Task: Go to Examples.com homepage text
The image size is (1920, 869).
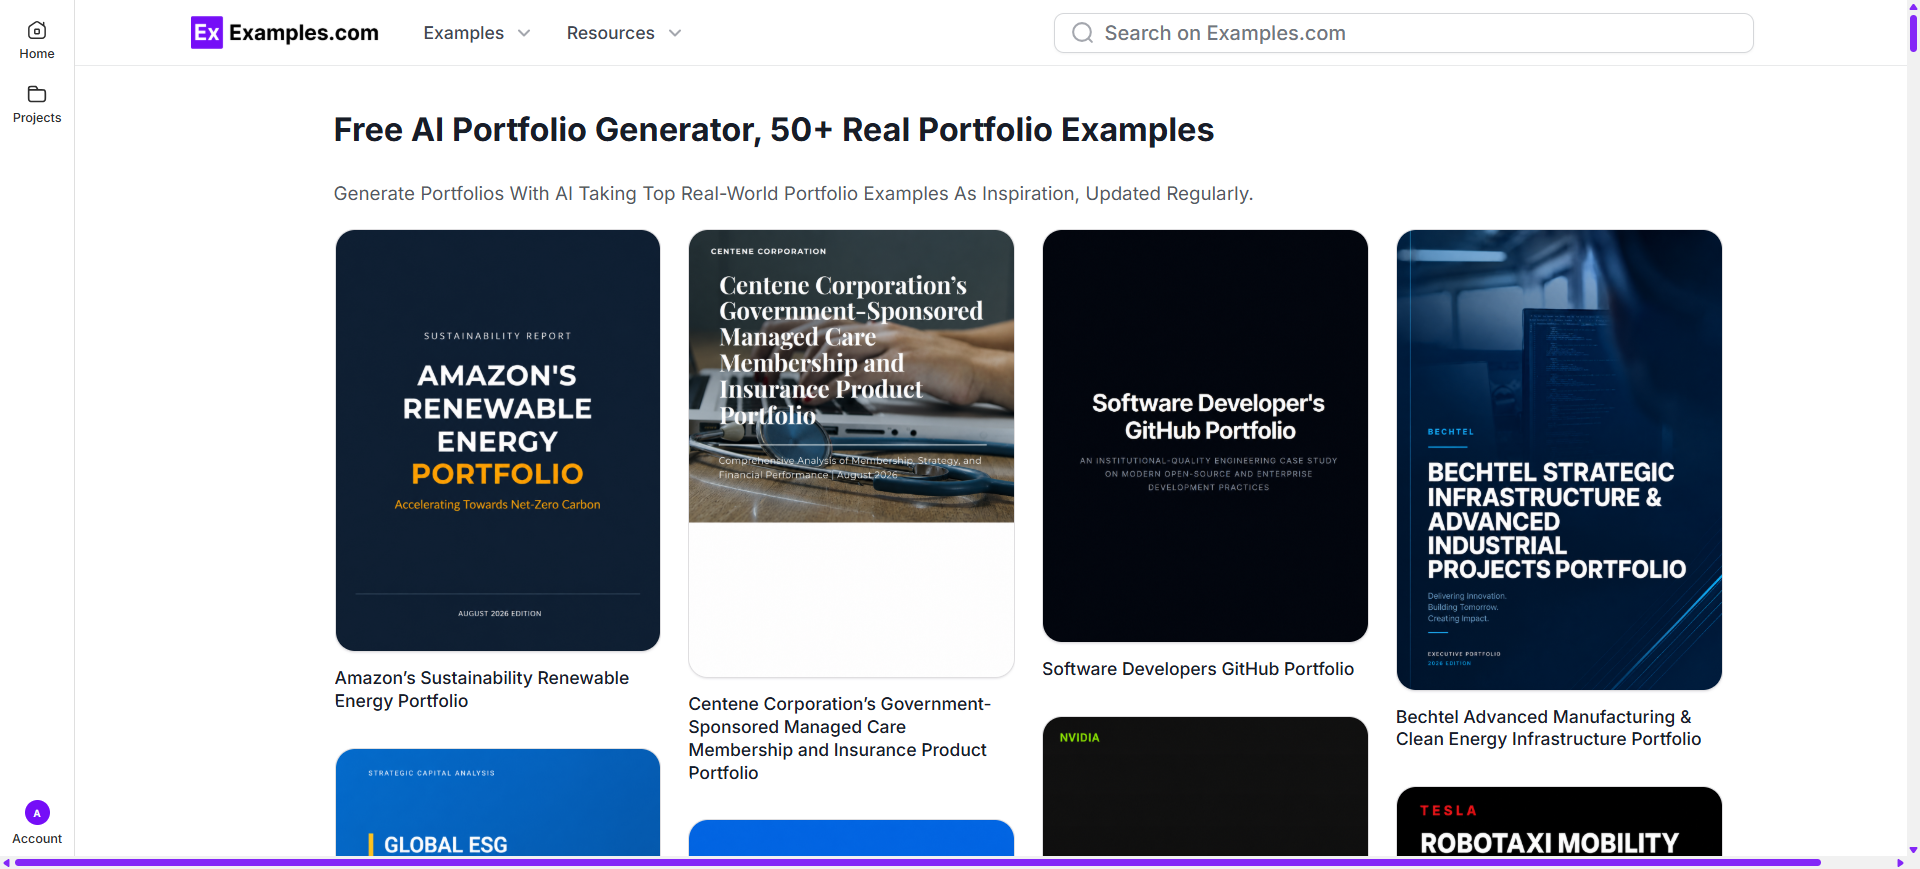Action: click(304, 33)
